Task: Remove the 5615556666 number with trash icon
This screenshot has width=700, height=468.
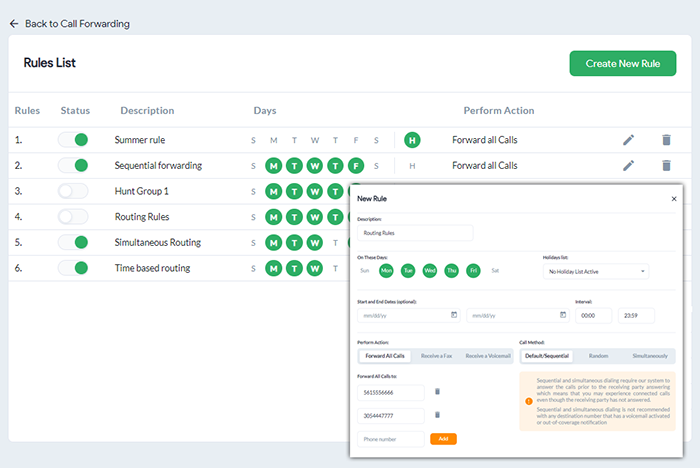Action: (x=438, y=392)
